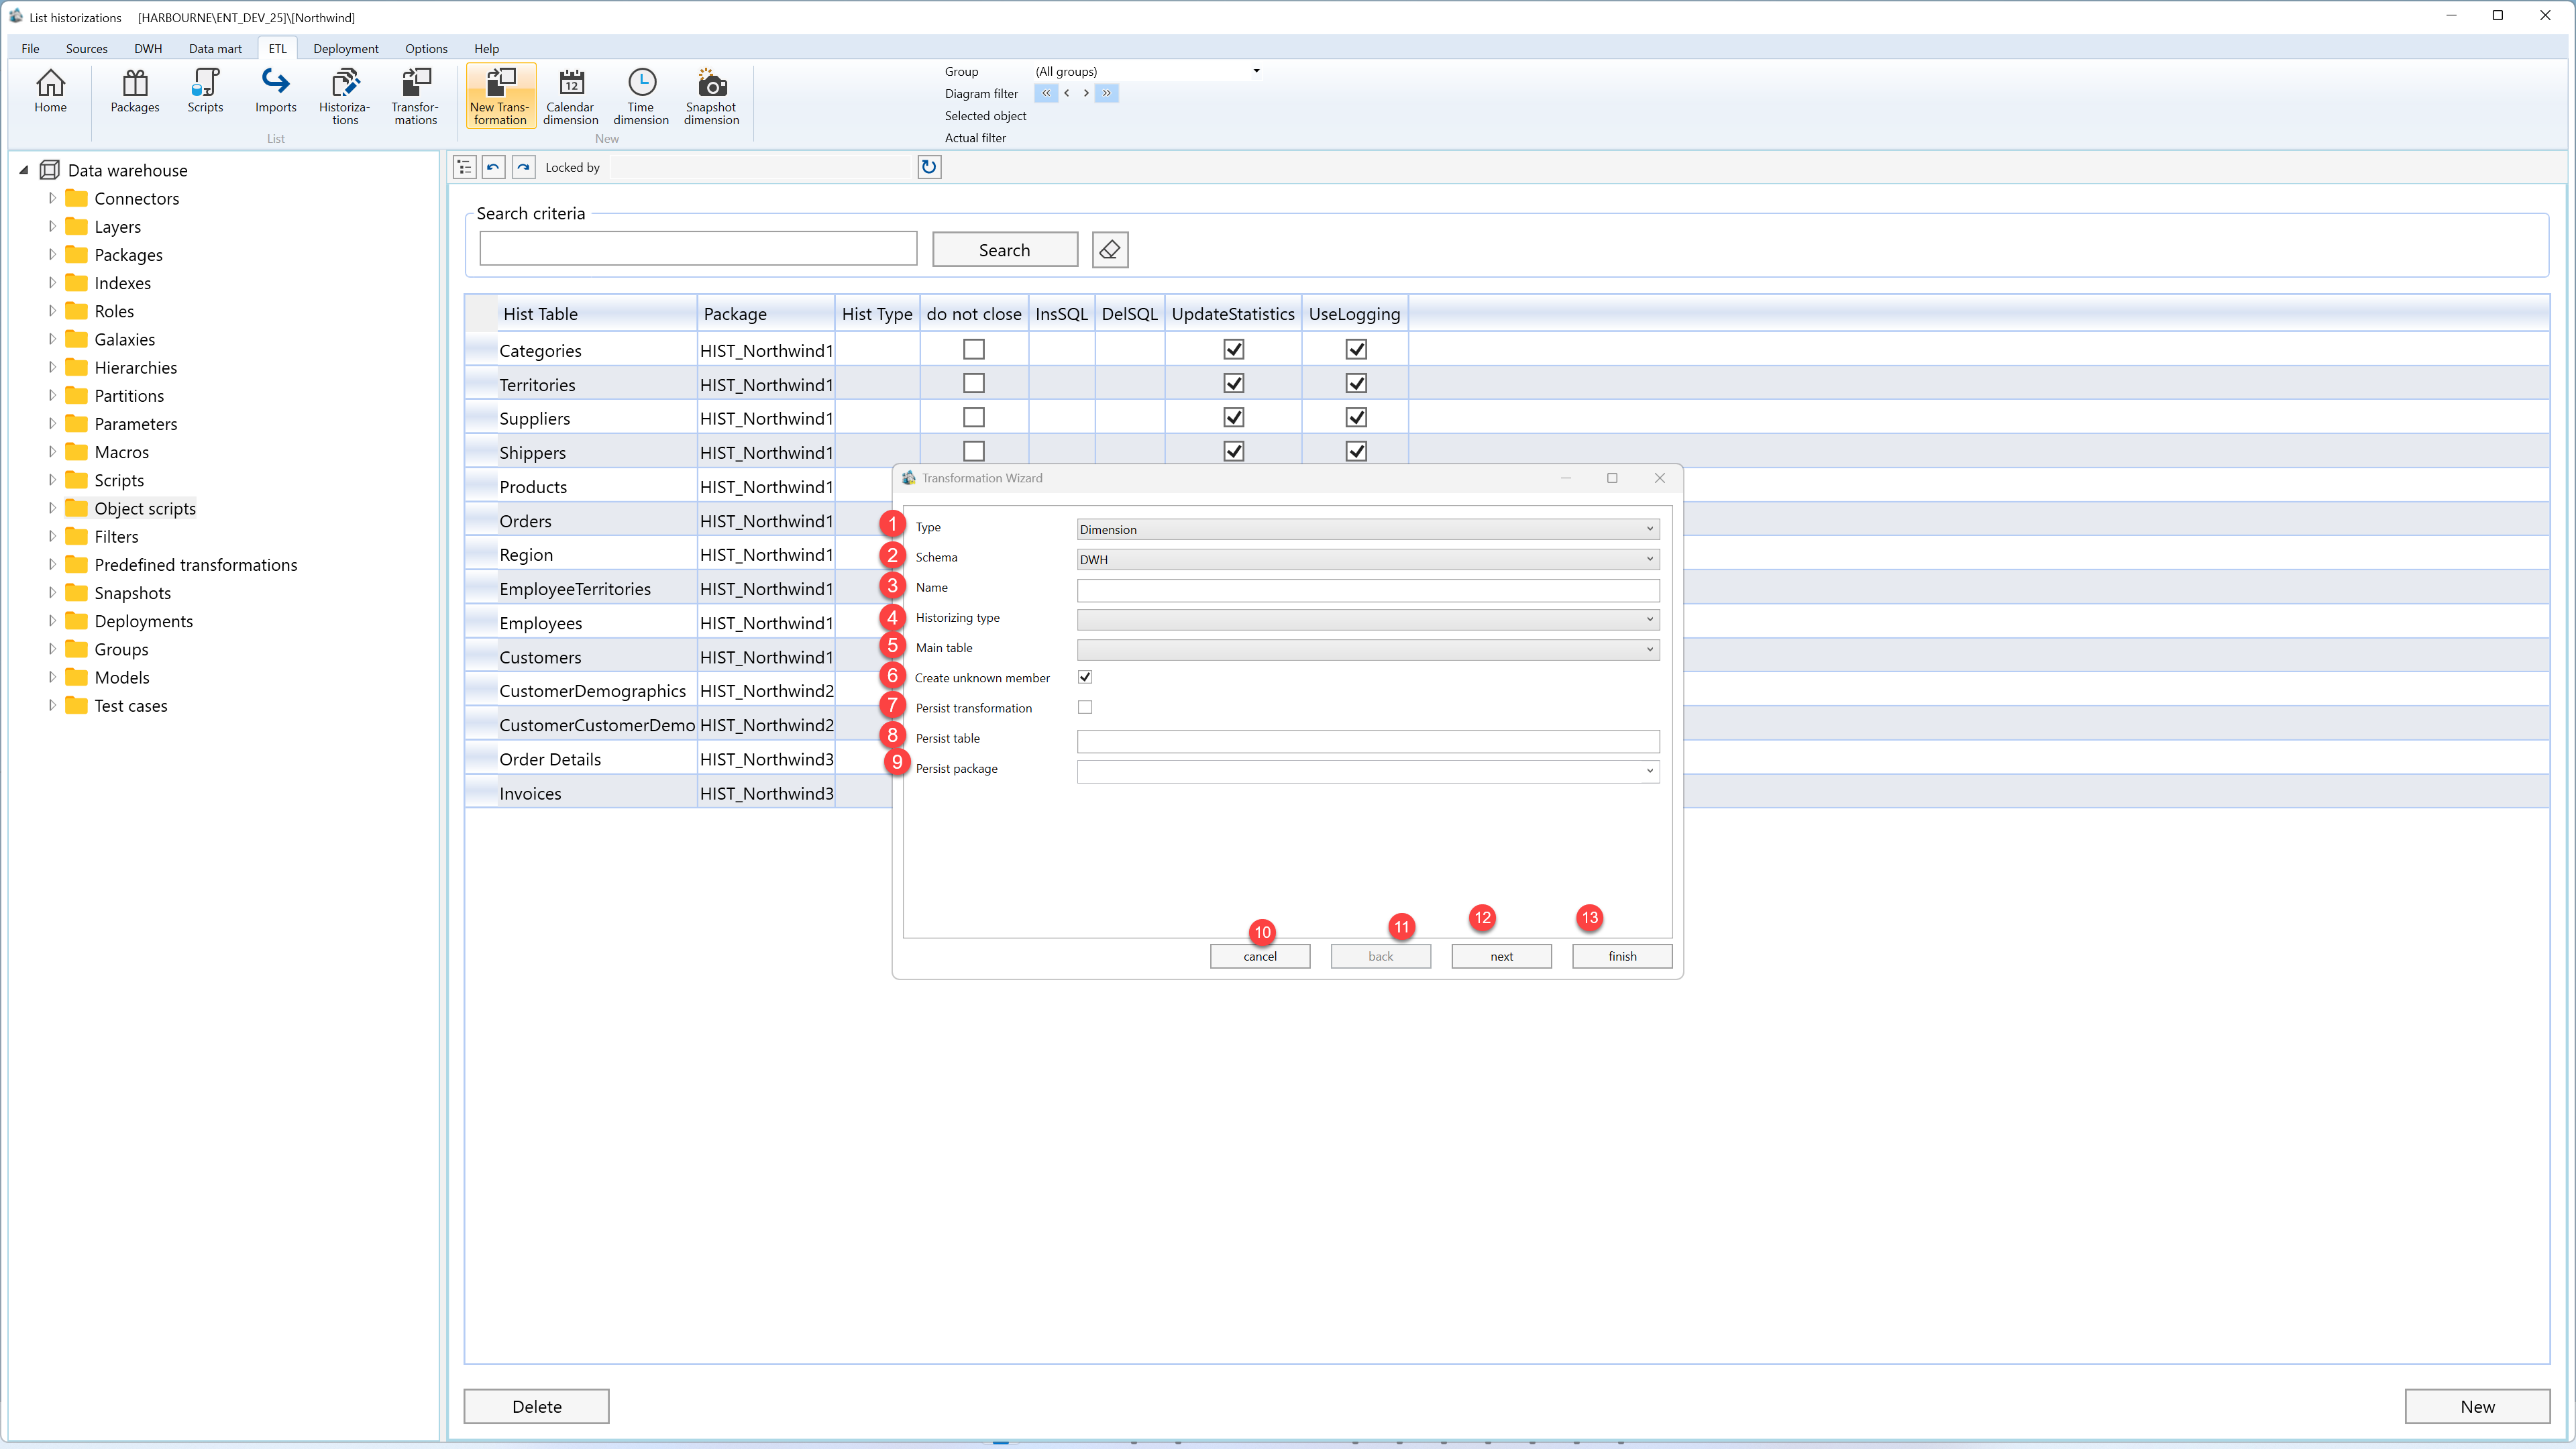Open the Type dropdown in wizard
The height and width of the screenshot is (1449, 2576).
click(1368, 529)
